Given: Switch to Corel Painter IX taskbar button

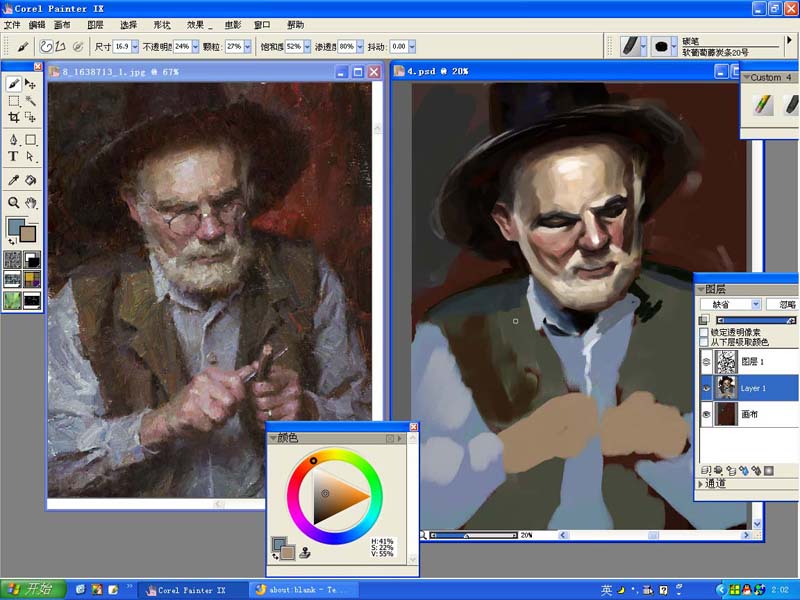Looking at the screenshot, I should 192,590.
